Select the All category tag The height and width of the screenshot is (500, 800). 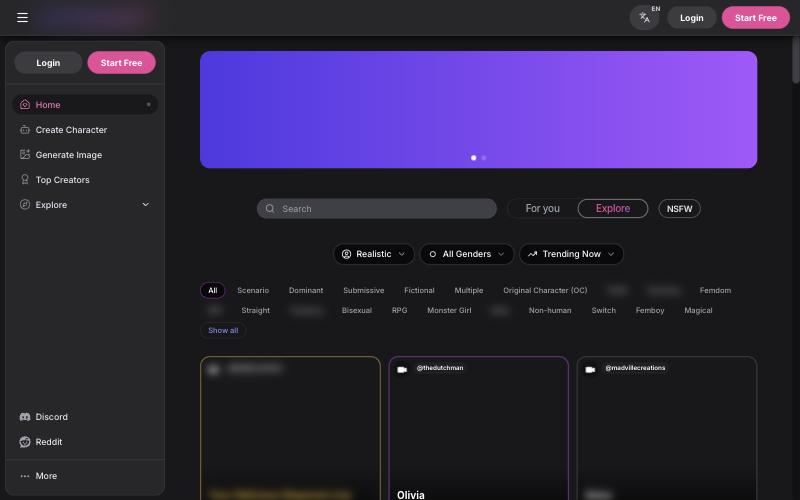click(x=213, y=290)
